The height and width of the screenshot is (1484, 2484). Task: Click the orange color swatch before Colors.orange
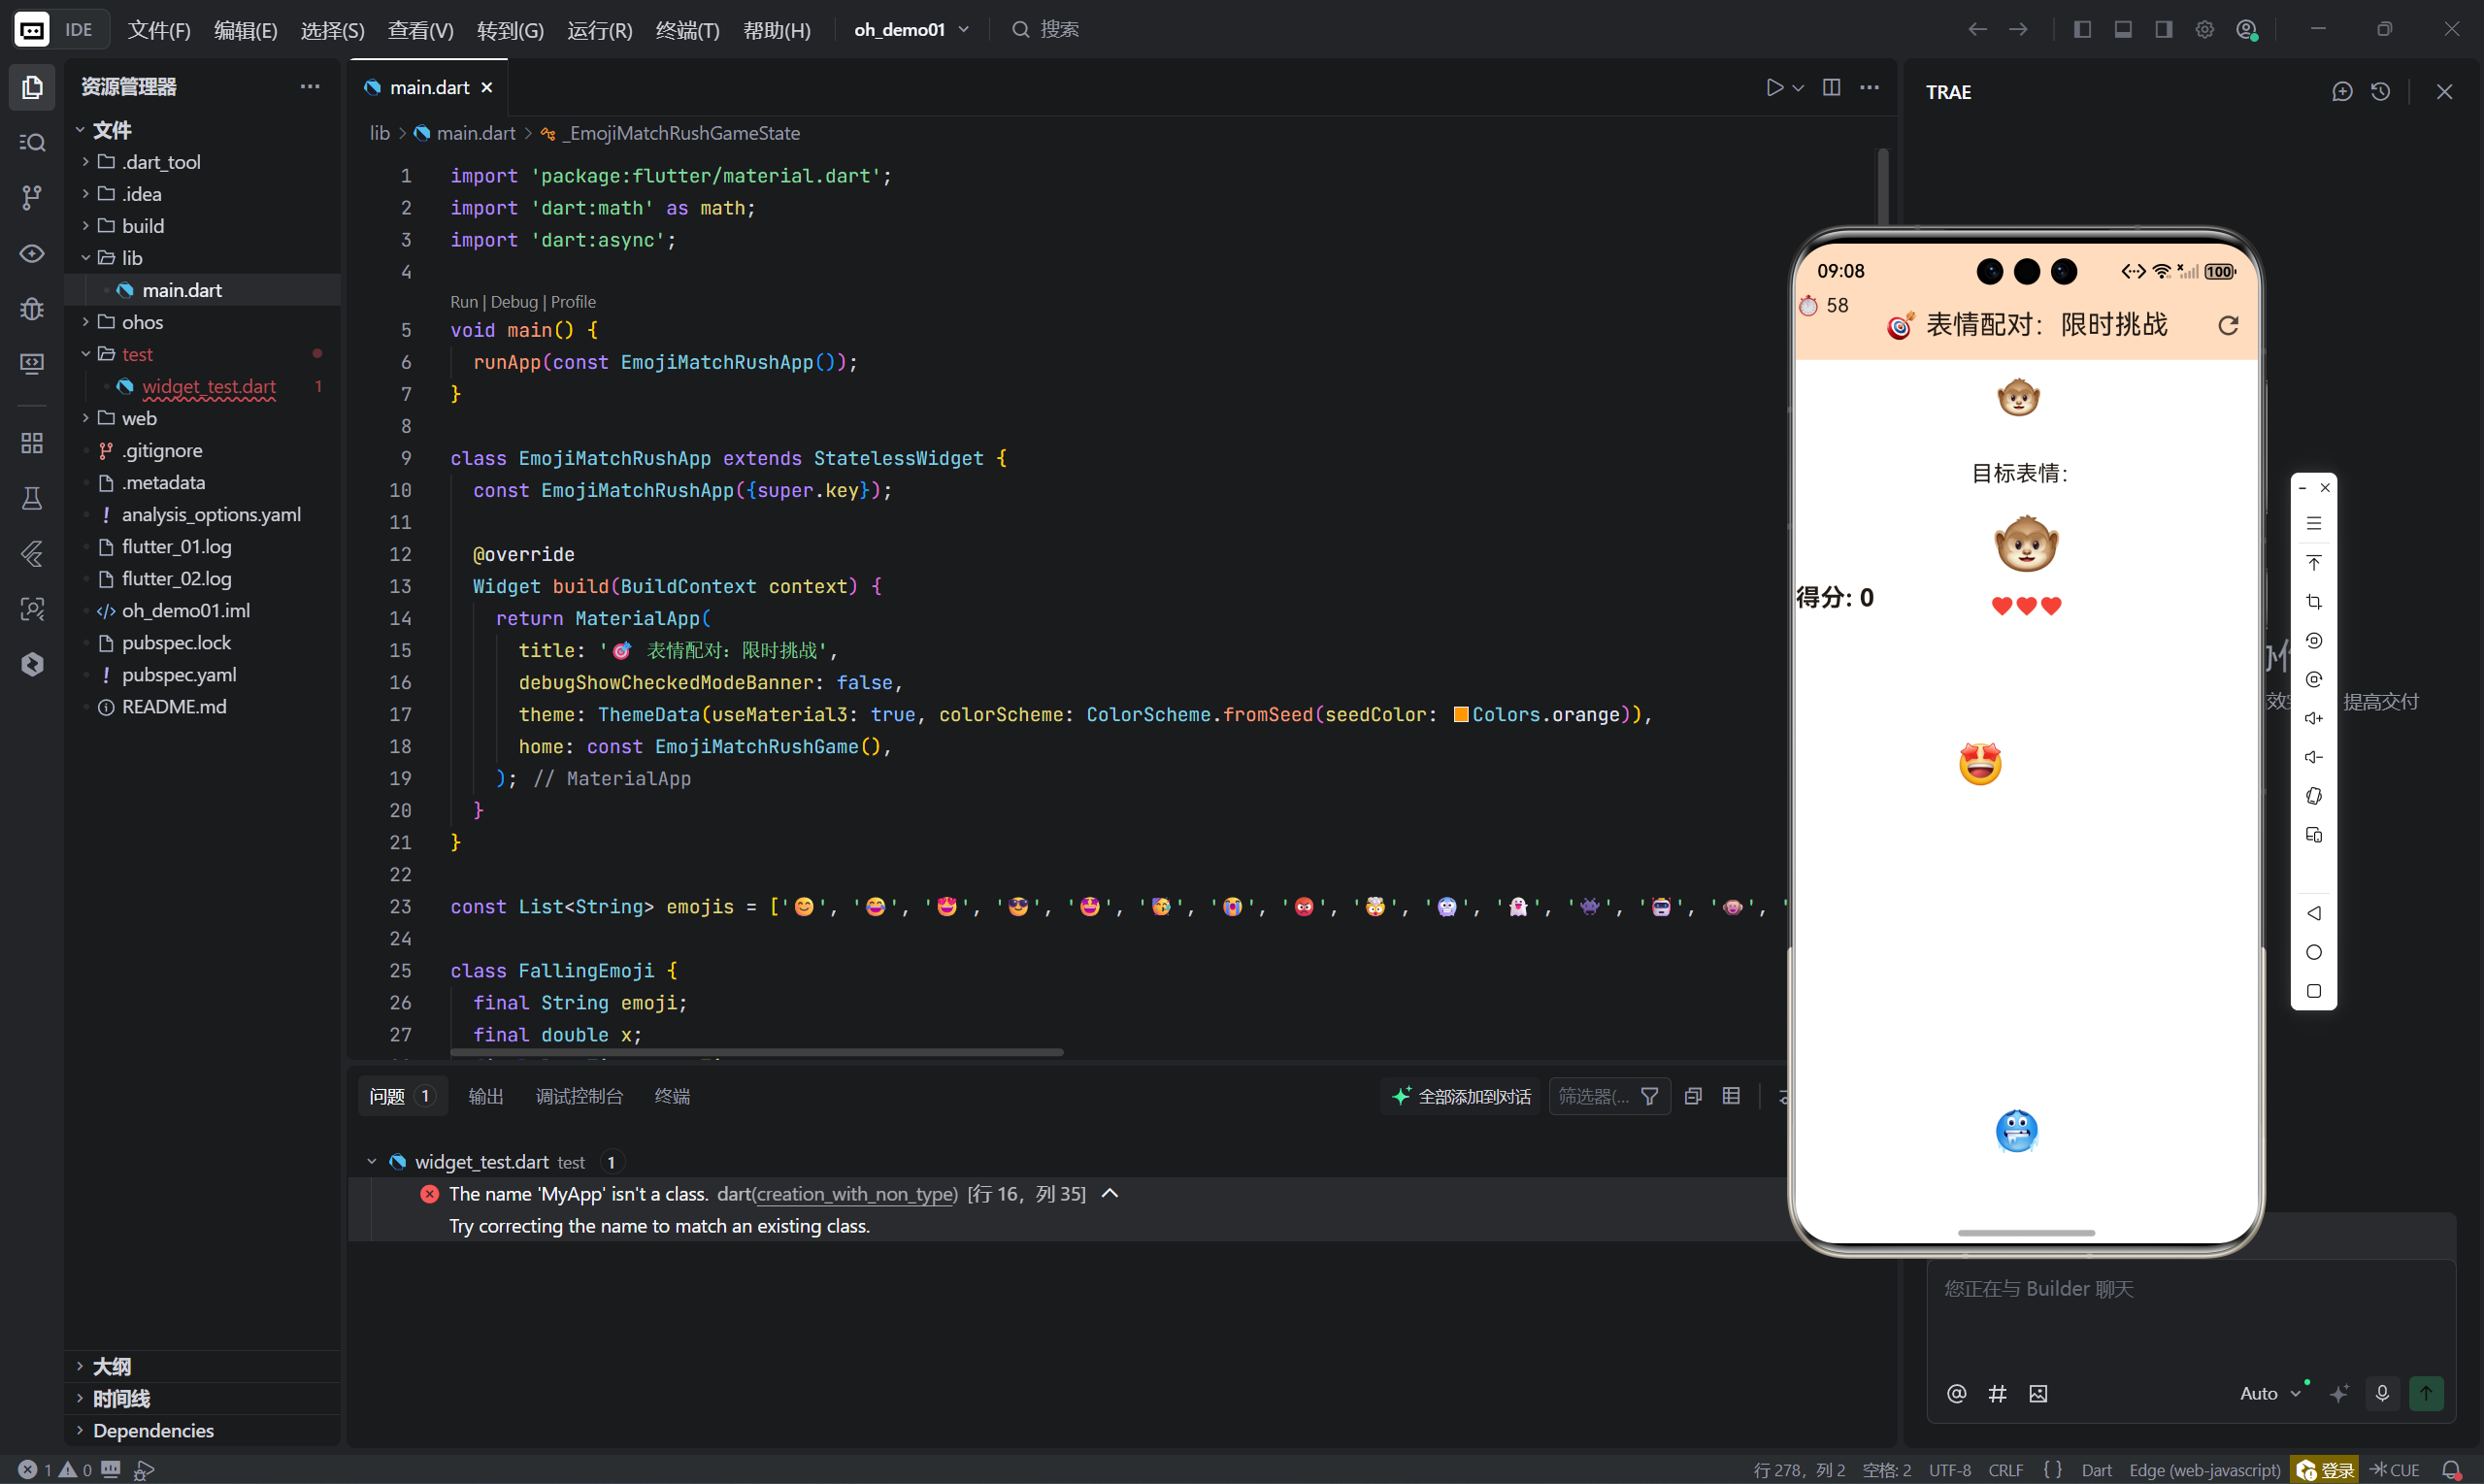1460,714
